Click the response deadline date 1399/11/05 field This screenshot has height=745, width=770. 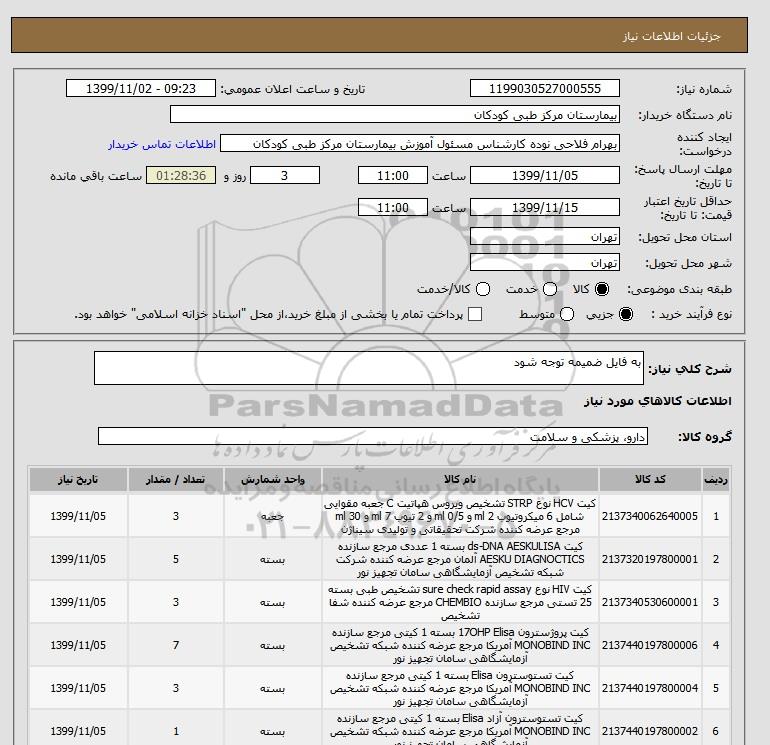pyautogui.click(x=545, y=175)
